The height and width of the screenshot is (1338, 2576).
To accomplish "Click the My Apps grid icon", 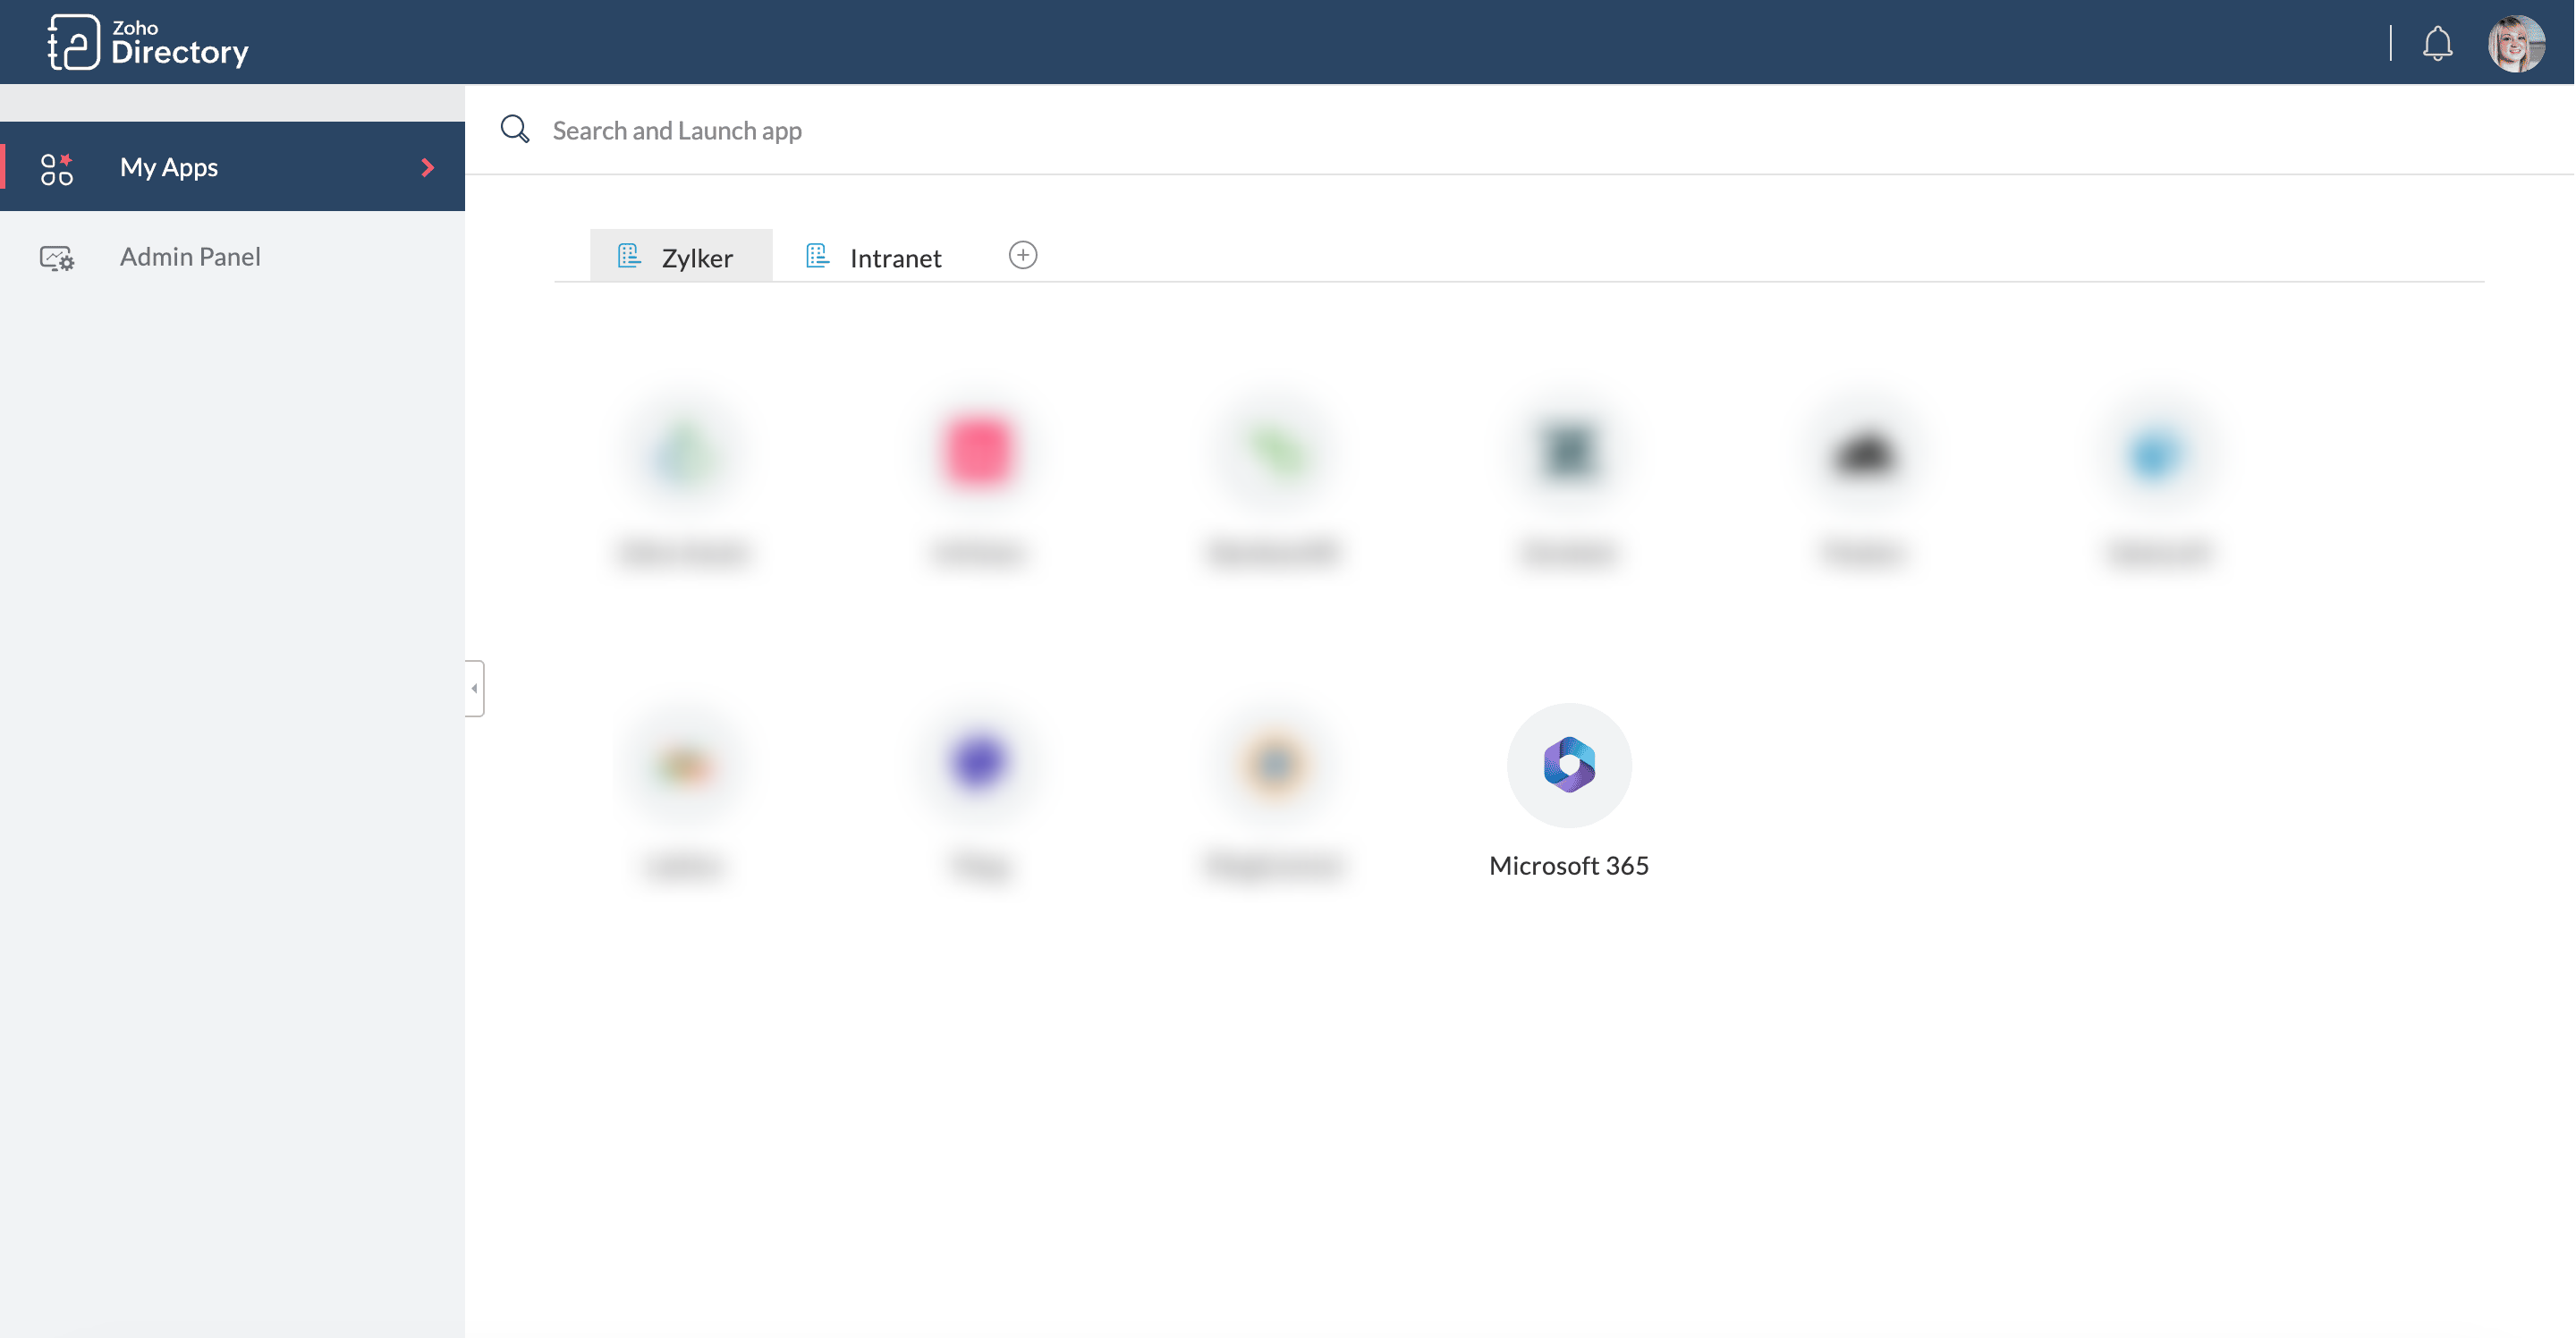I will 57,168.
